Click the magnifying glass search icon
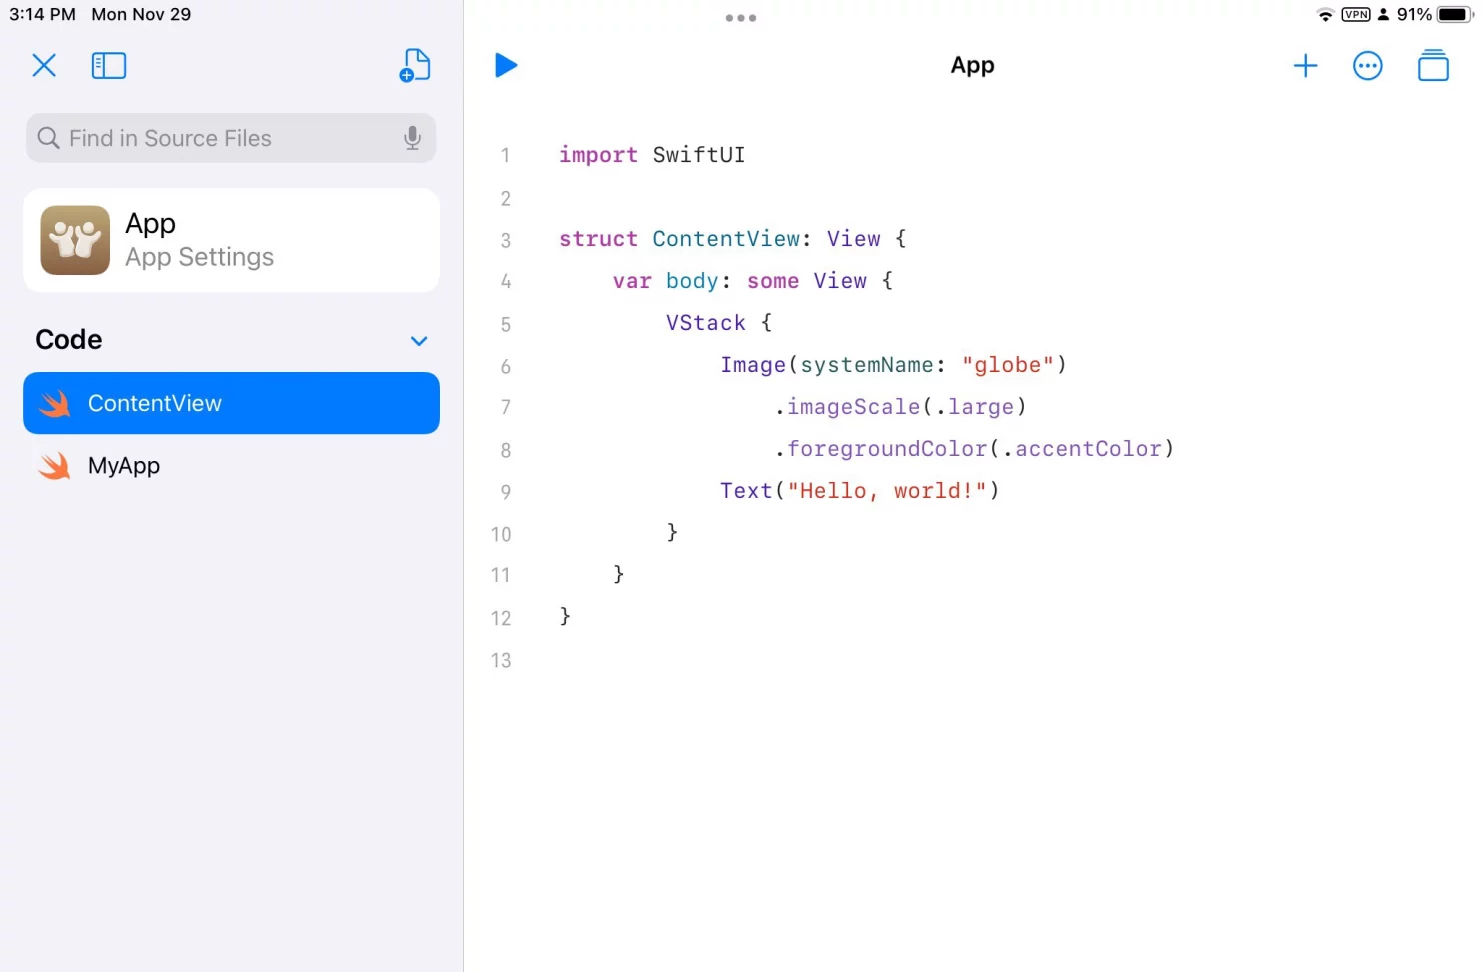This screenshot has height=972, width=1482. (48, 138)
